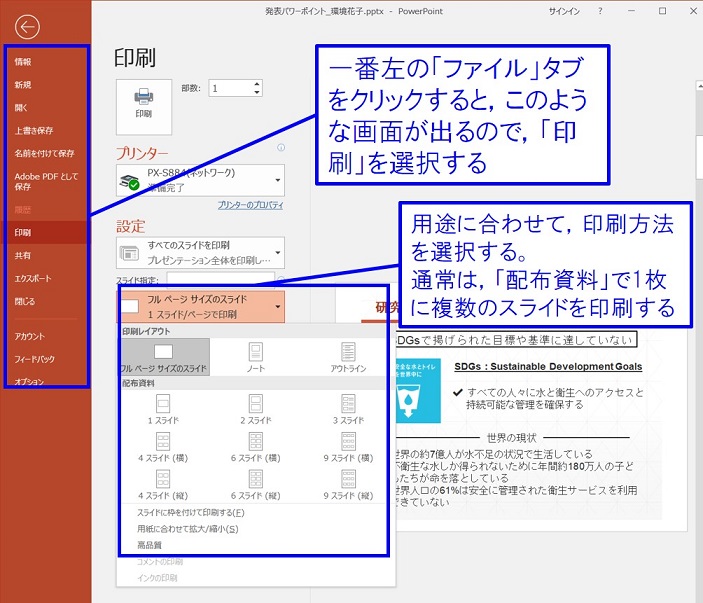
Task: Open Save As (名前を付けて保存) in sidebar
Action: coord(44,153)
